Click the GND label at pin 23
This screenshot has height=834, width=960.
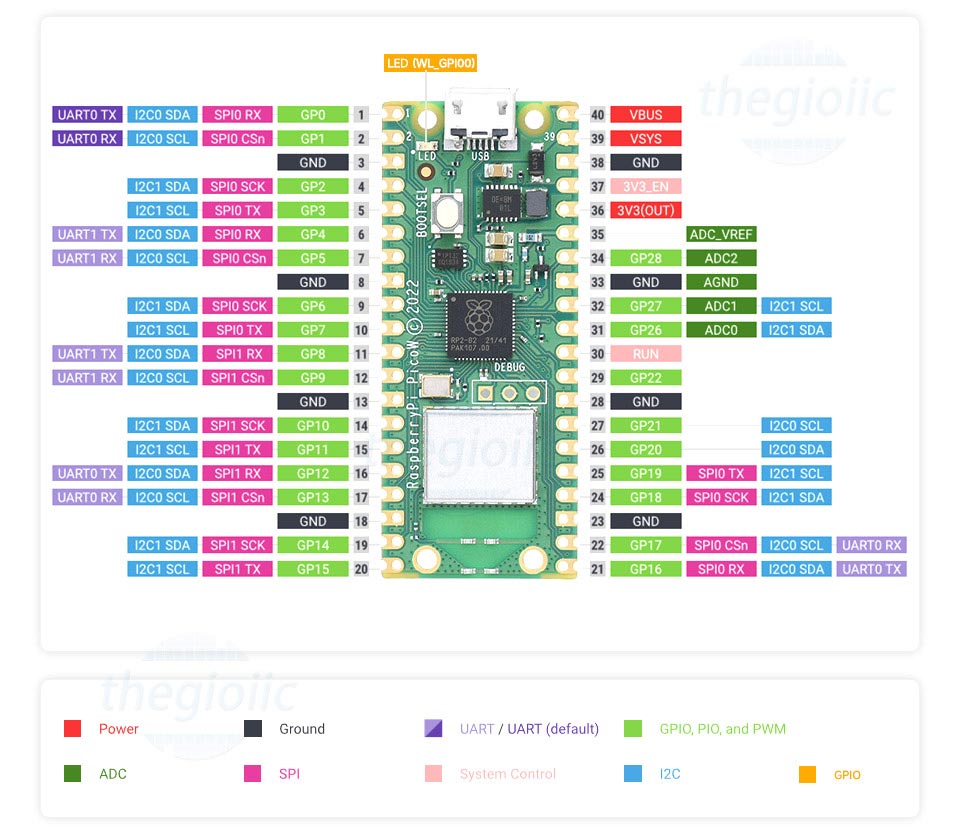646,520
